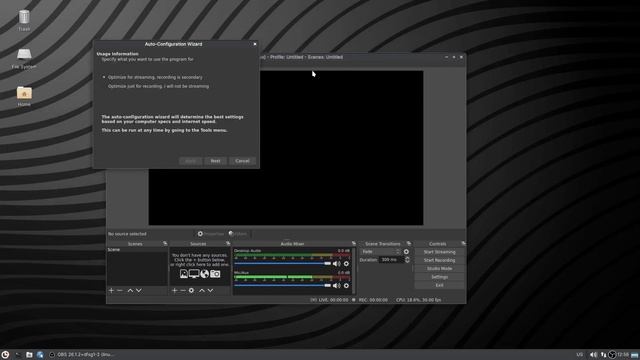Click the OBS icon in the system tray

click(x=612, y=355)
